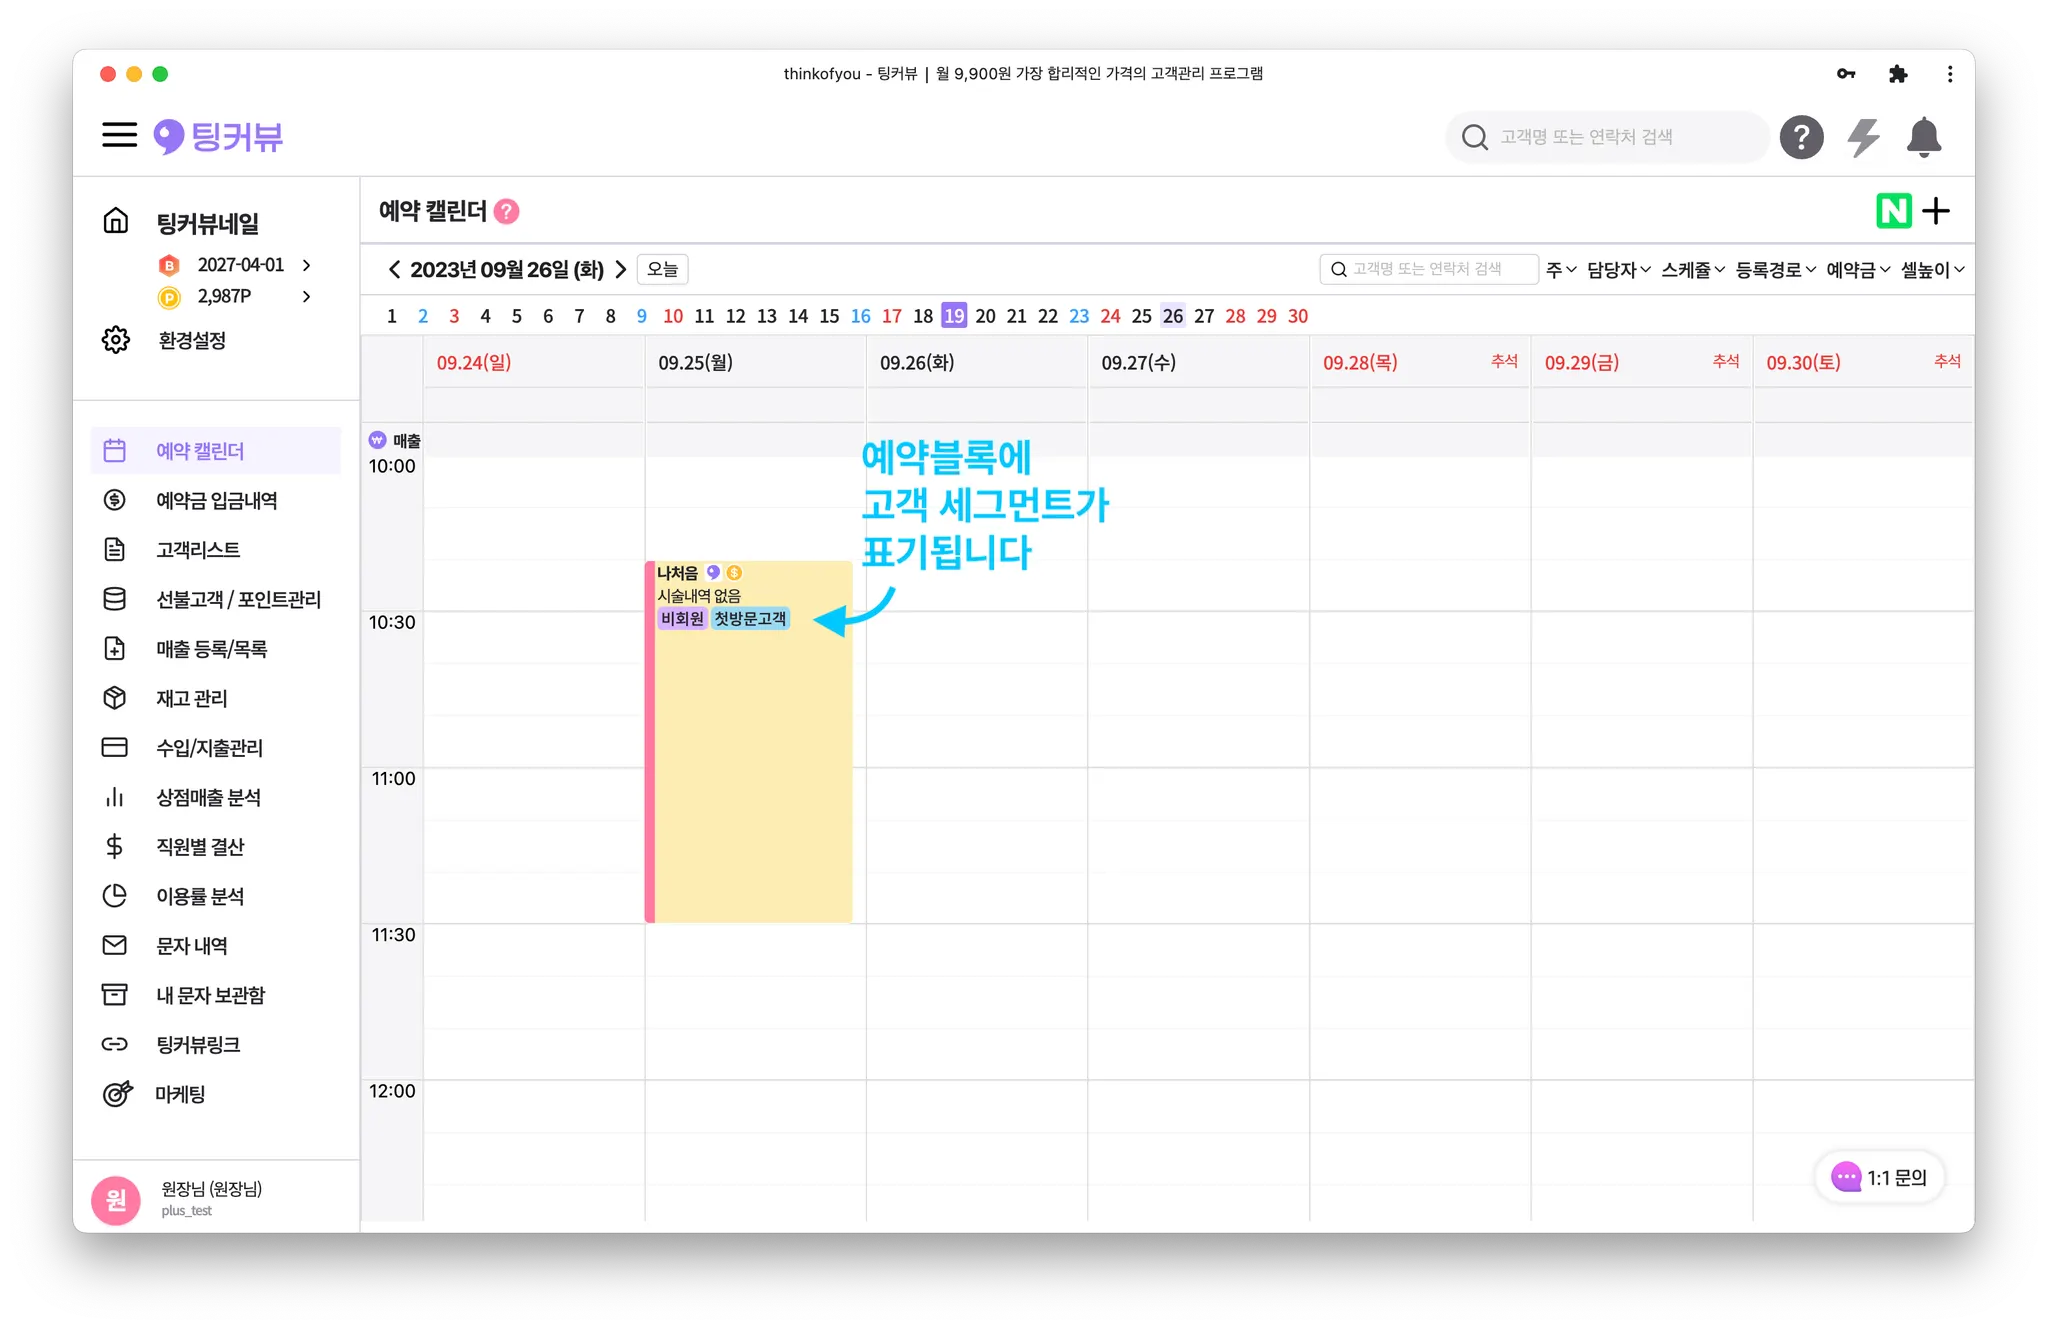Open the 스케쥴 dropdown filter
The height and width of the screenshot is (1329, 2048).
click(x=1692, y=269)
